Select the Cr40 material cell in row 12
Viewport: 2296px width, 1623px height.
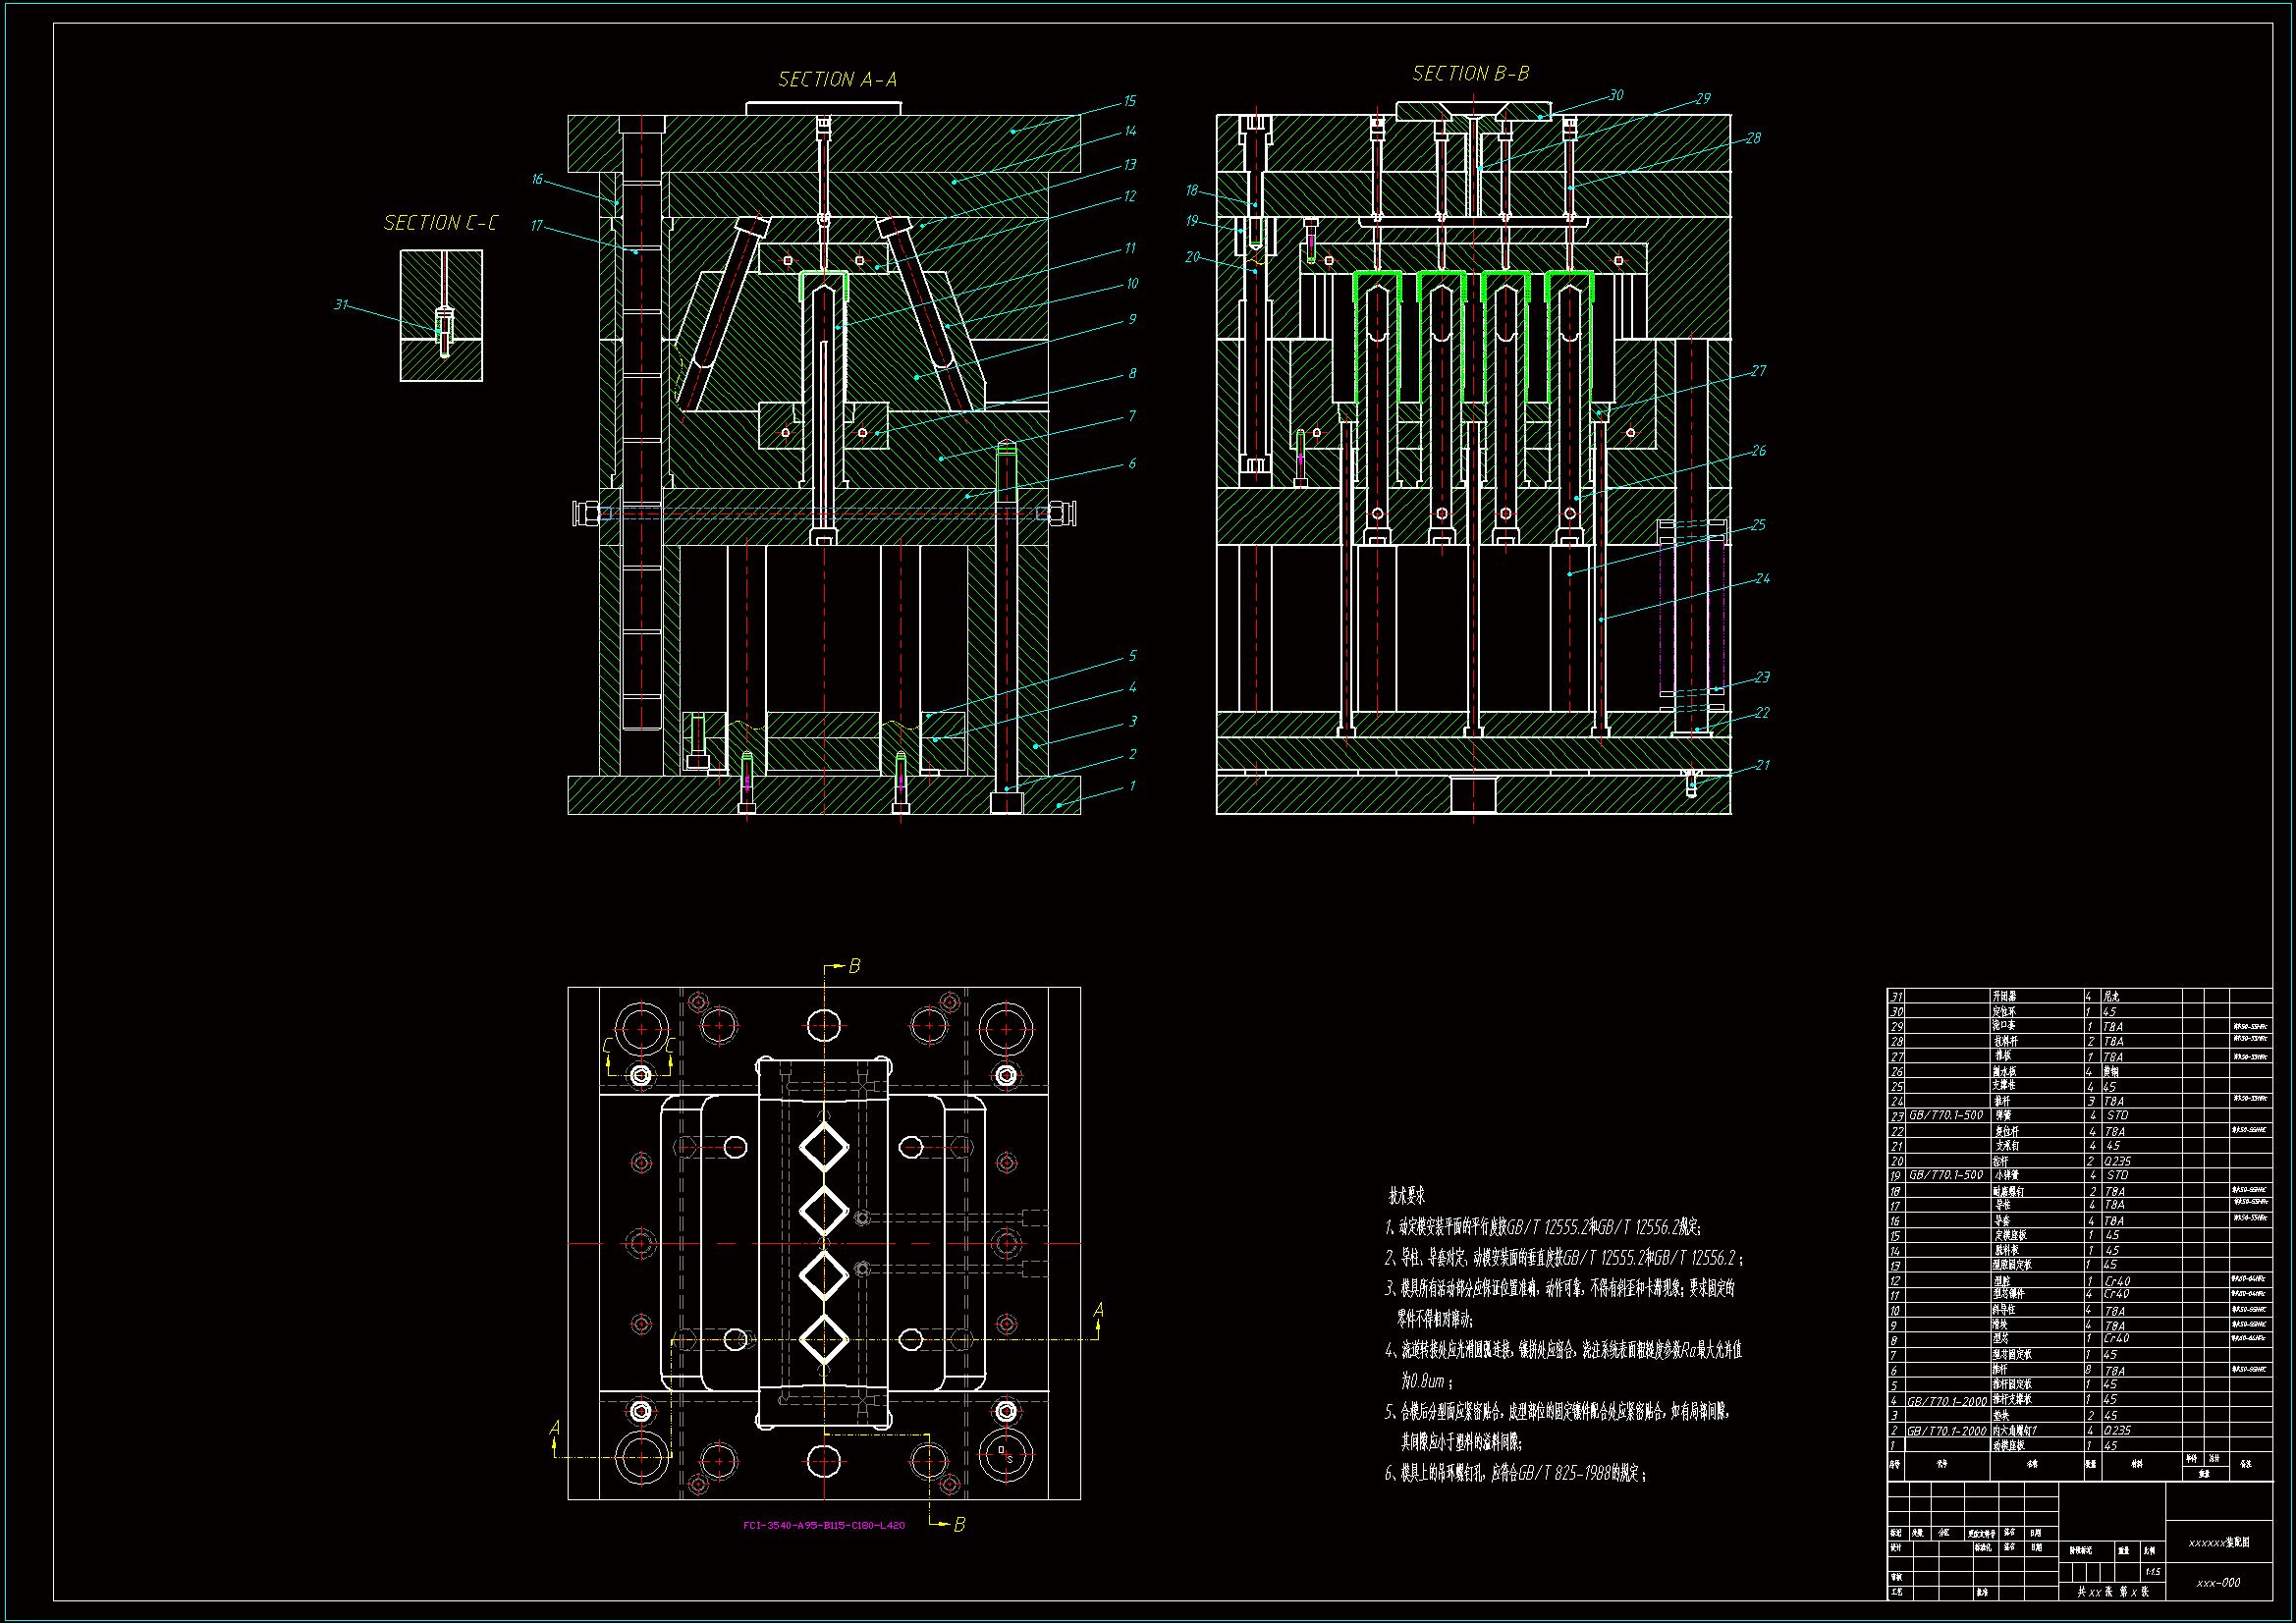click(2117, 1281)
